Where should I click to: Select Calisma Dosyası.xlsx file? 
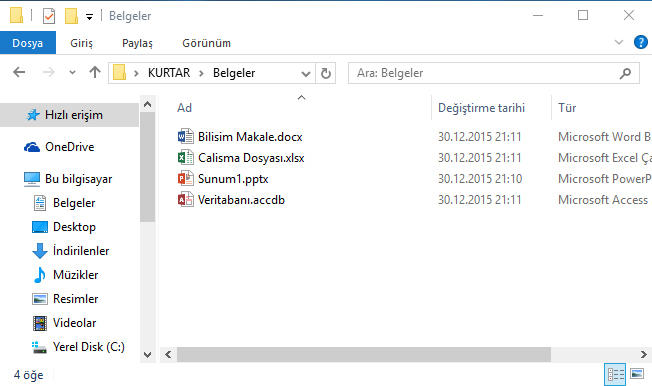coord(251,158)
